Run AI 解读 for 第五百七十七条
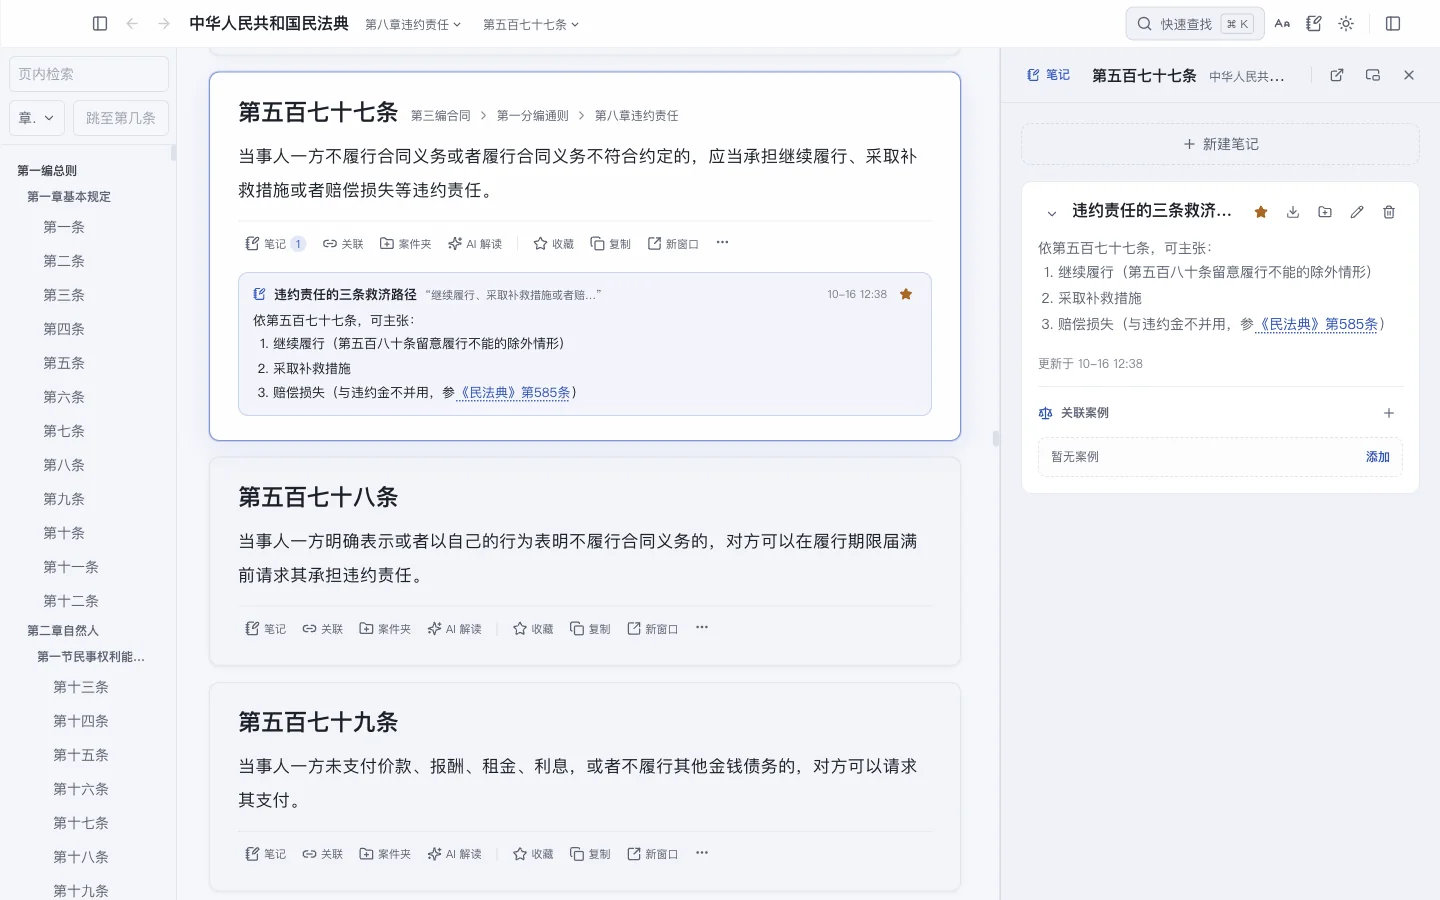The image size is (1440, 900). 475,244
